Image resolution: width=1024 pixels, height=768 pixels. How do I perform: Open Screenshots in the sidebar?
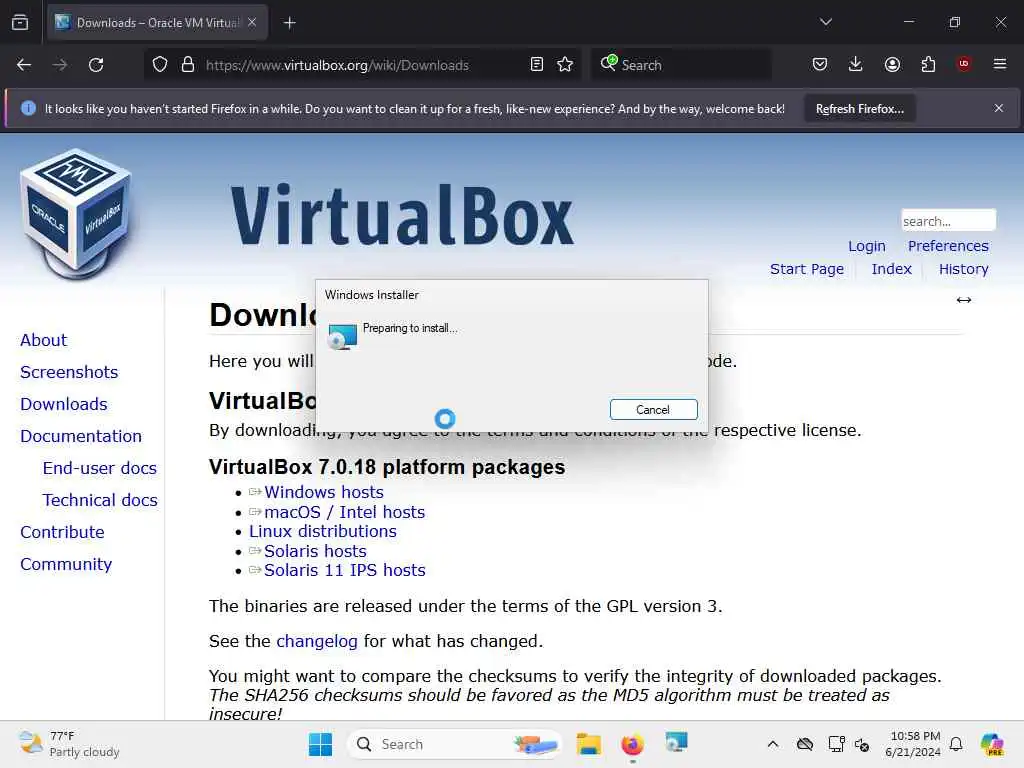point(69,372)
